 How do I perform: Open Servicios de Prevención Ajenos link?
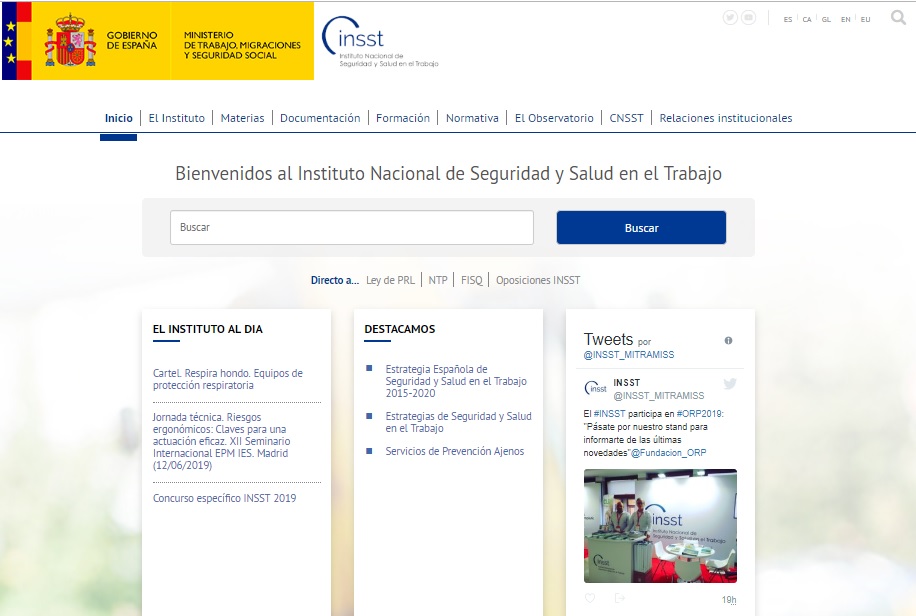[x=454, y=451]
